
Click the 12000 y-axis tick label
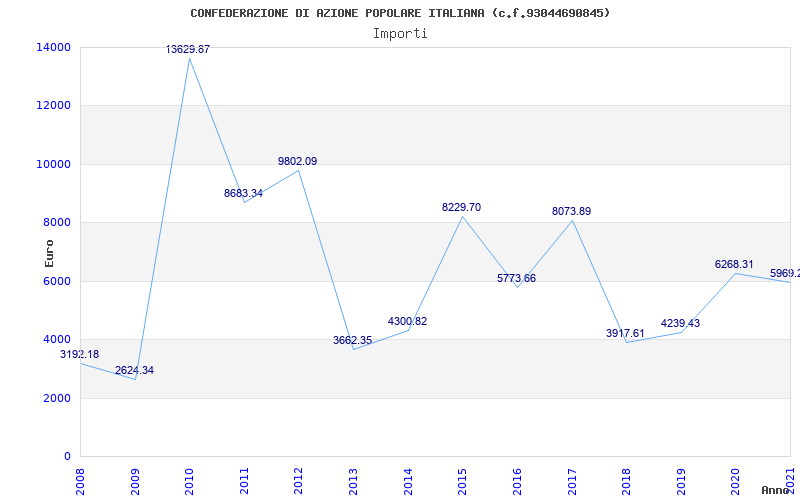[53, 106]
